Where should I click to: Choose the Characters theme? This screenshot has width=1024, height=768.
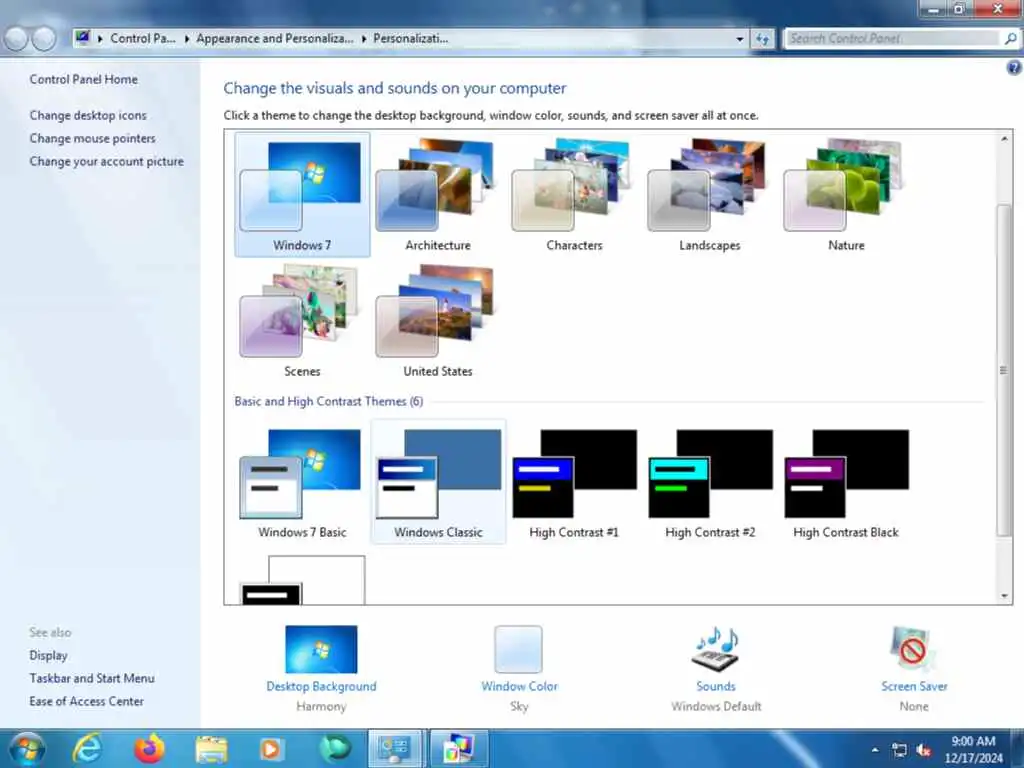573,195
